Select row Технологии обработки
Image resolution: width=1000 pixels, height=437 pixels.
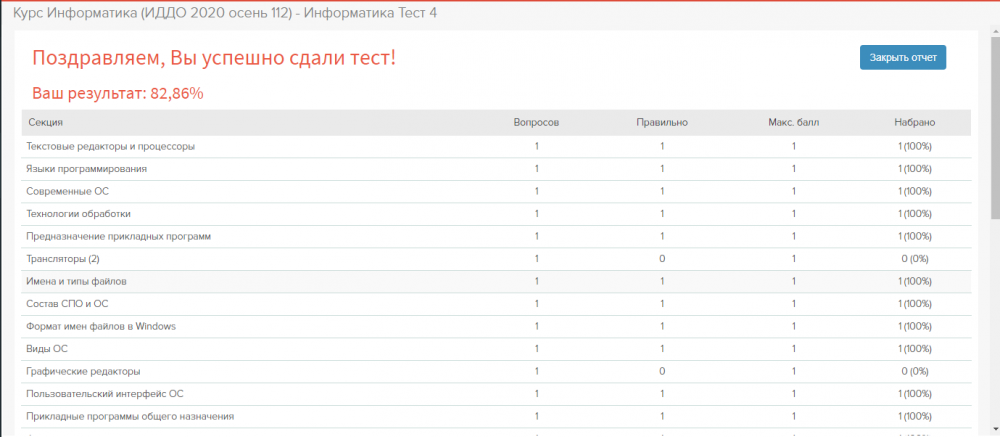tap(496, 214)
